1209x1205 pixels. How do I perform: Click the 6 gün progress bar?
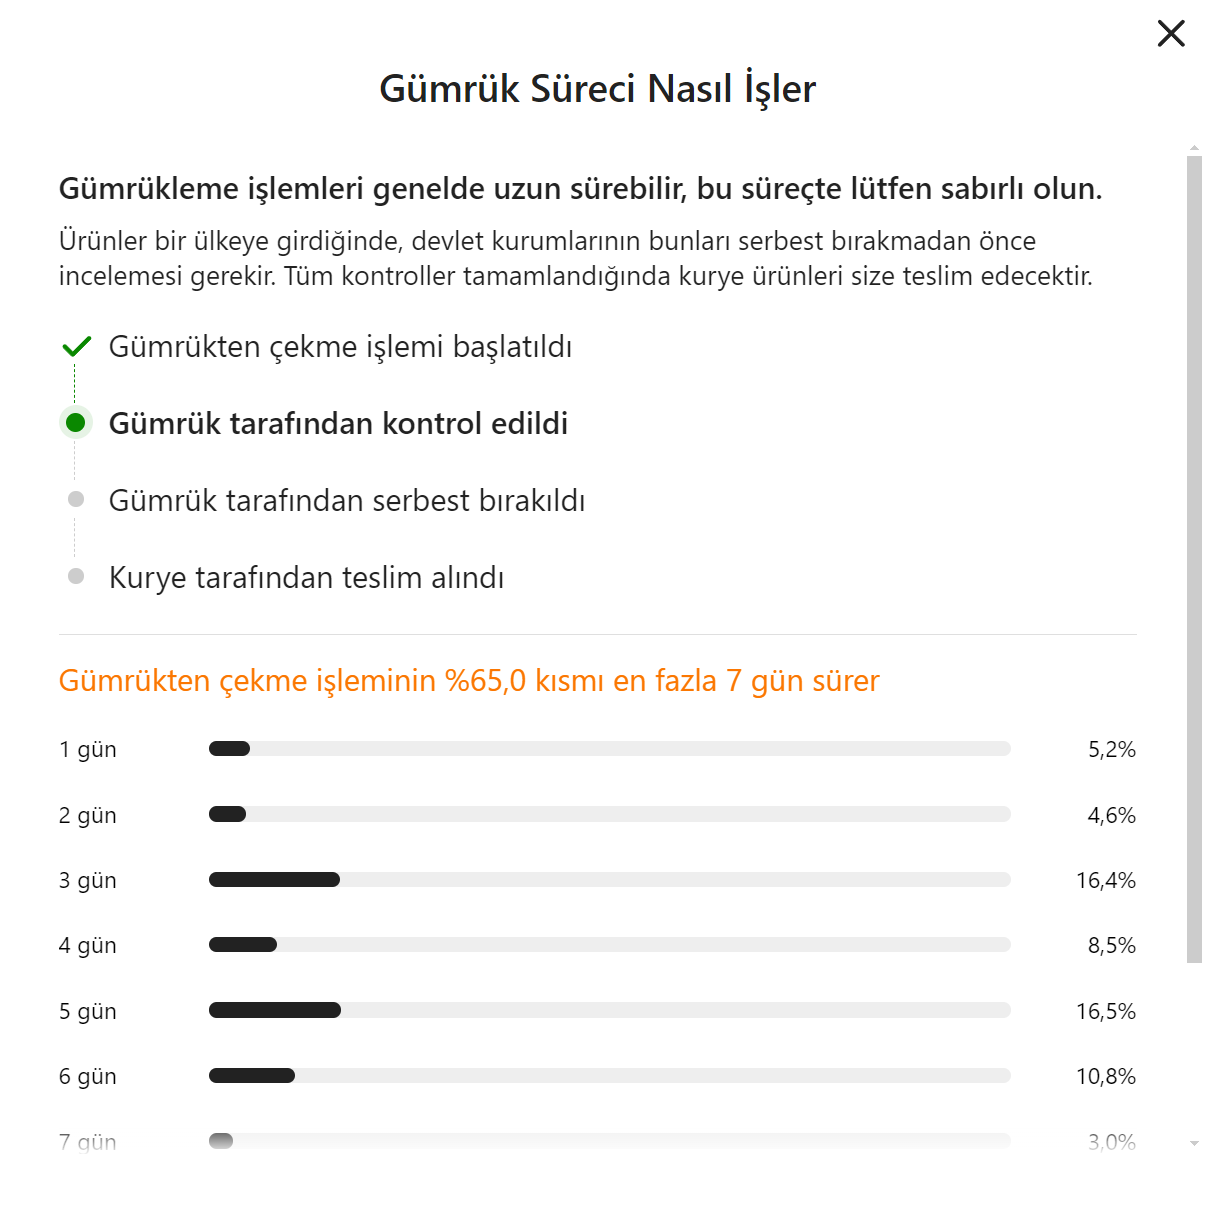[x=609, y=1076]
